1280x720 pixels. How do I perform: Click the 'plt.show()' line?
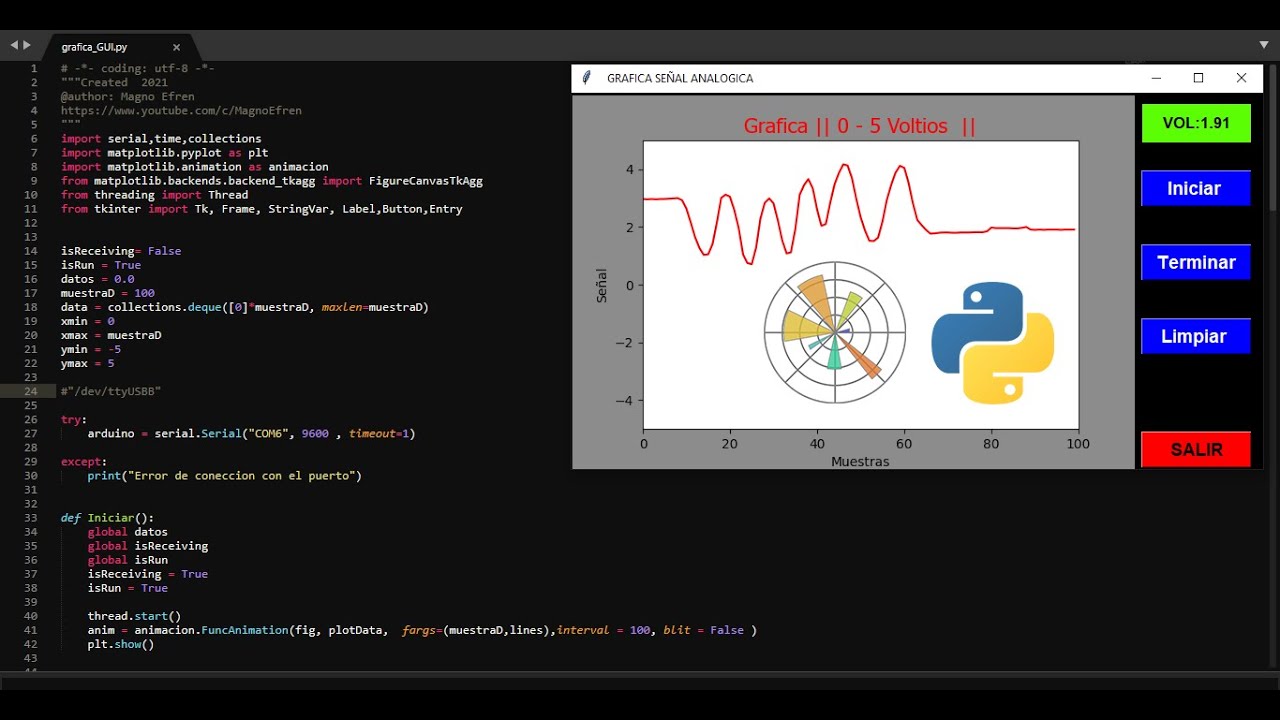coord(121,644)
